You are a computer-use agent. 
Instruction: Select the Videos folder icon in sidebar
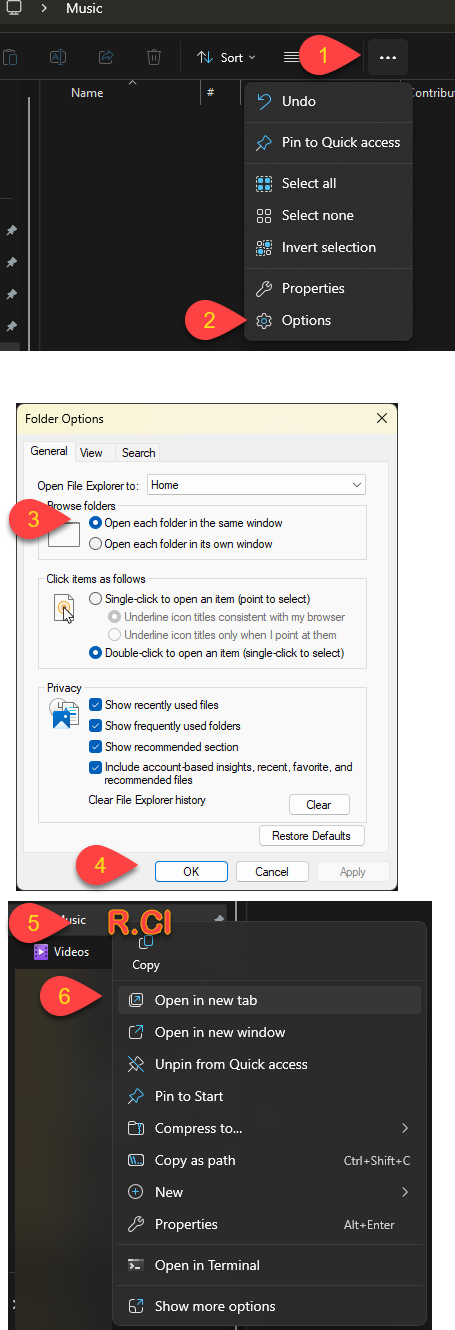tap(41, 952)
